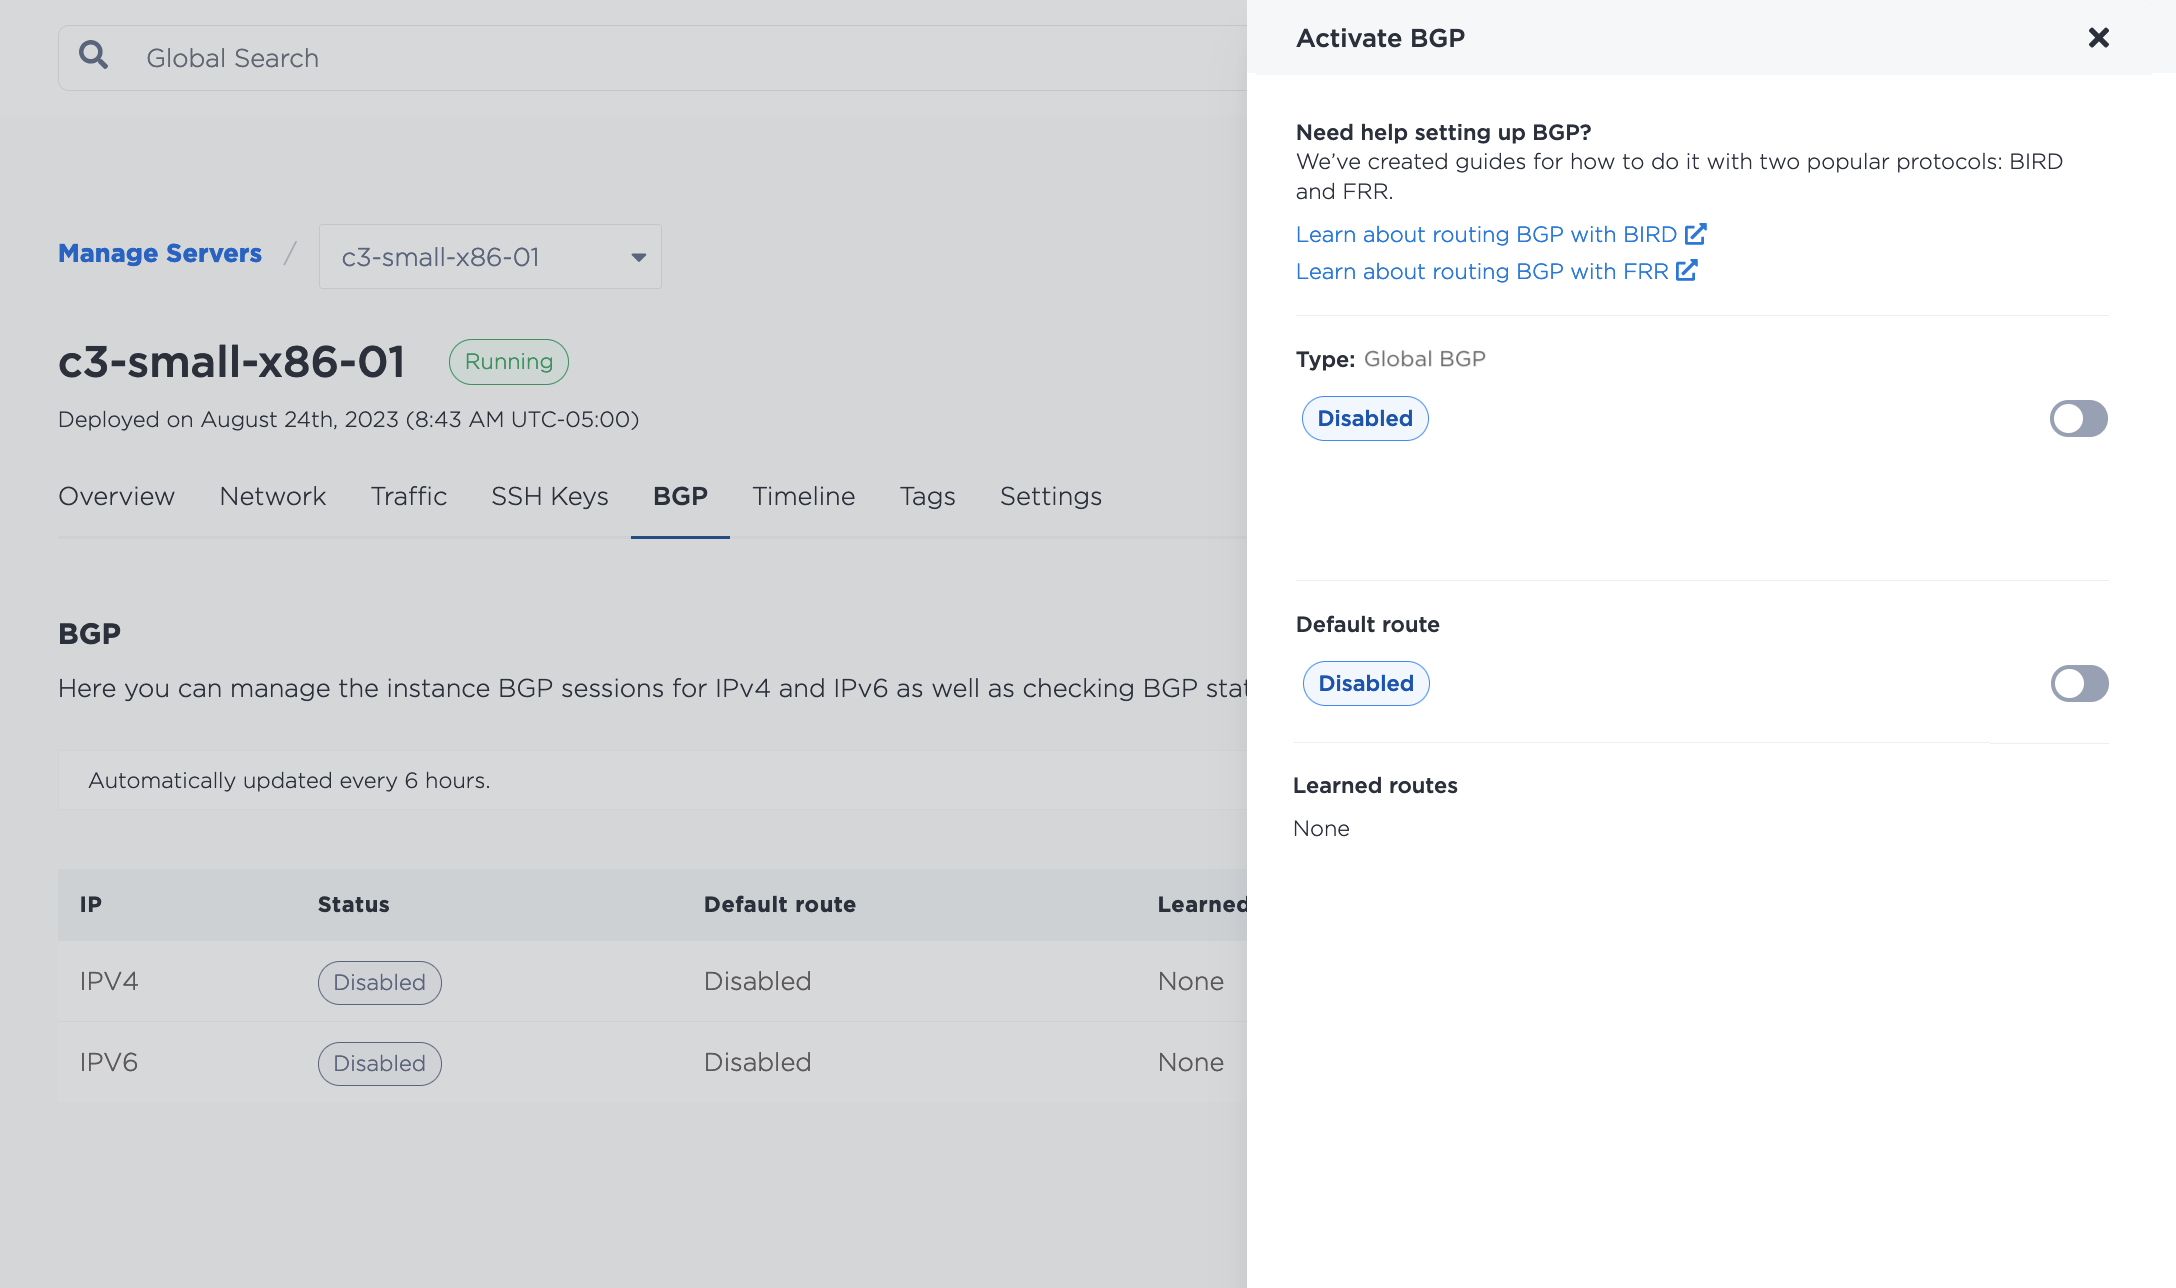This screenshot has width=2176, height=1288.
Task: Select the IPV6 table cell
Action: [x=109, y=1062]
